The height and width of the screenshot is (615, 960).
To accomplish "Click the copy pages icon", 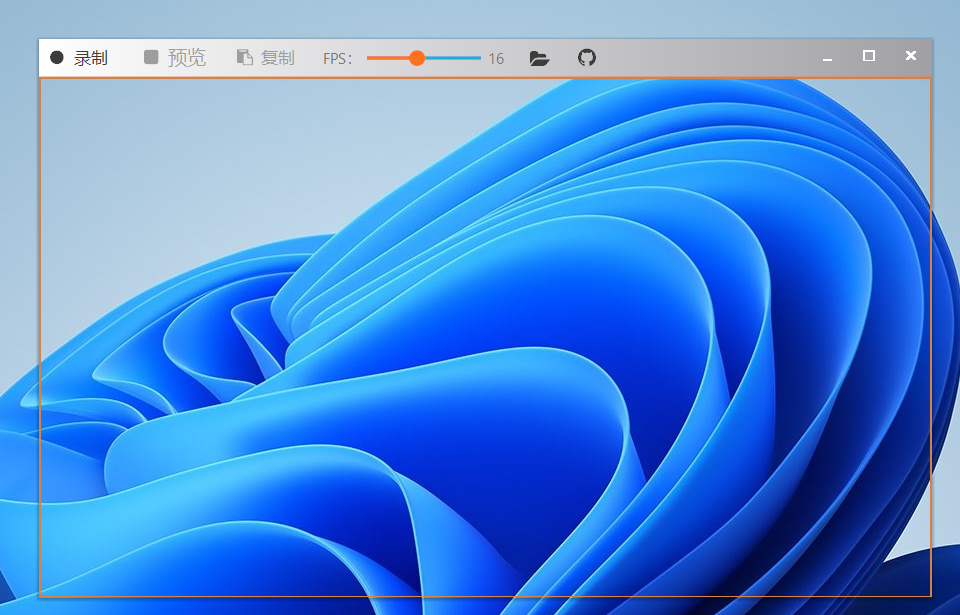I will 244,58.
